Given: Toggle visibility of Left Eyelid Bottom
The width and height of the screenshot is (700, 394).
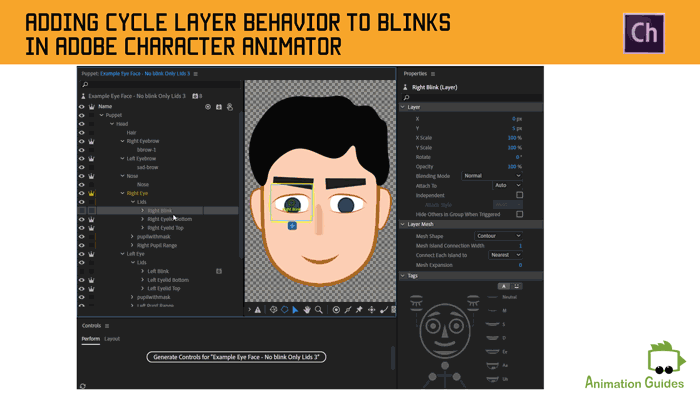Looking at the screenshot, I should (82, 280).
